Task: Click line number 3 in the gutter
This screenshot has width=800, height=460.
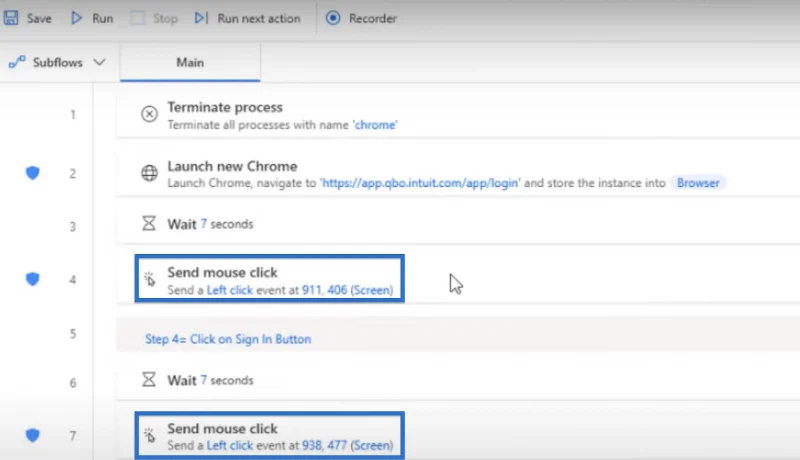Action: pos(73,226)
